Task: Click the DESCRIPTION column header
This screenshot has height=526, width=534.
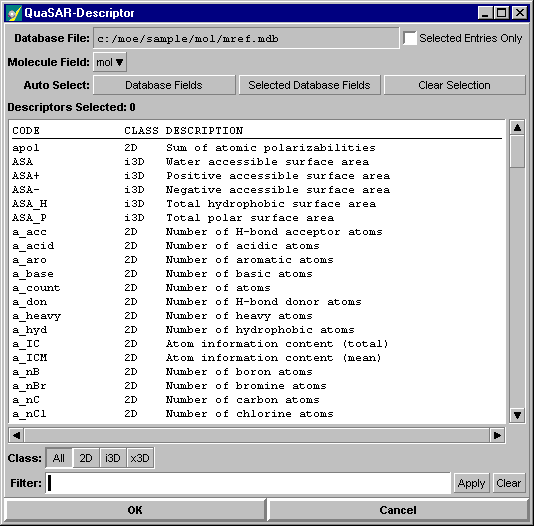Action: point(204,131)
